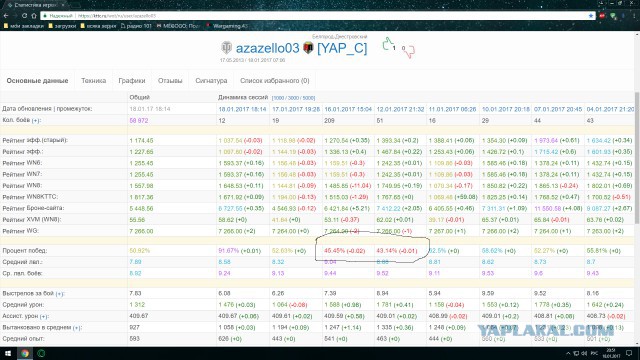Expand the (+) next to Кол. боёв
The image size is (640, 360).
pos(36,120)
